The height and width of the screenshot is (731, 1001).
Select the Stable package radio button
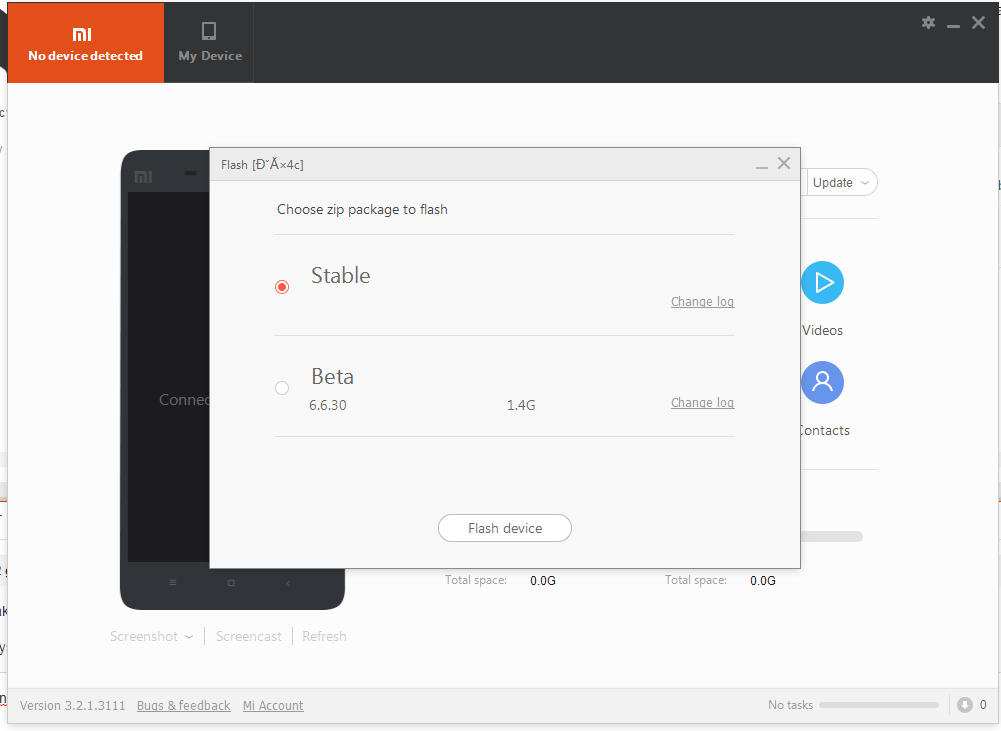[x=282, y=287]
